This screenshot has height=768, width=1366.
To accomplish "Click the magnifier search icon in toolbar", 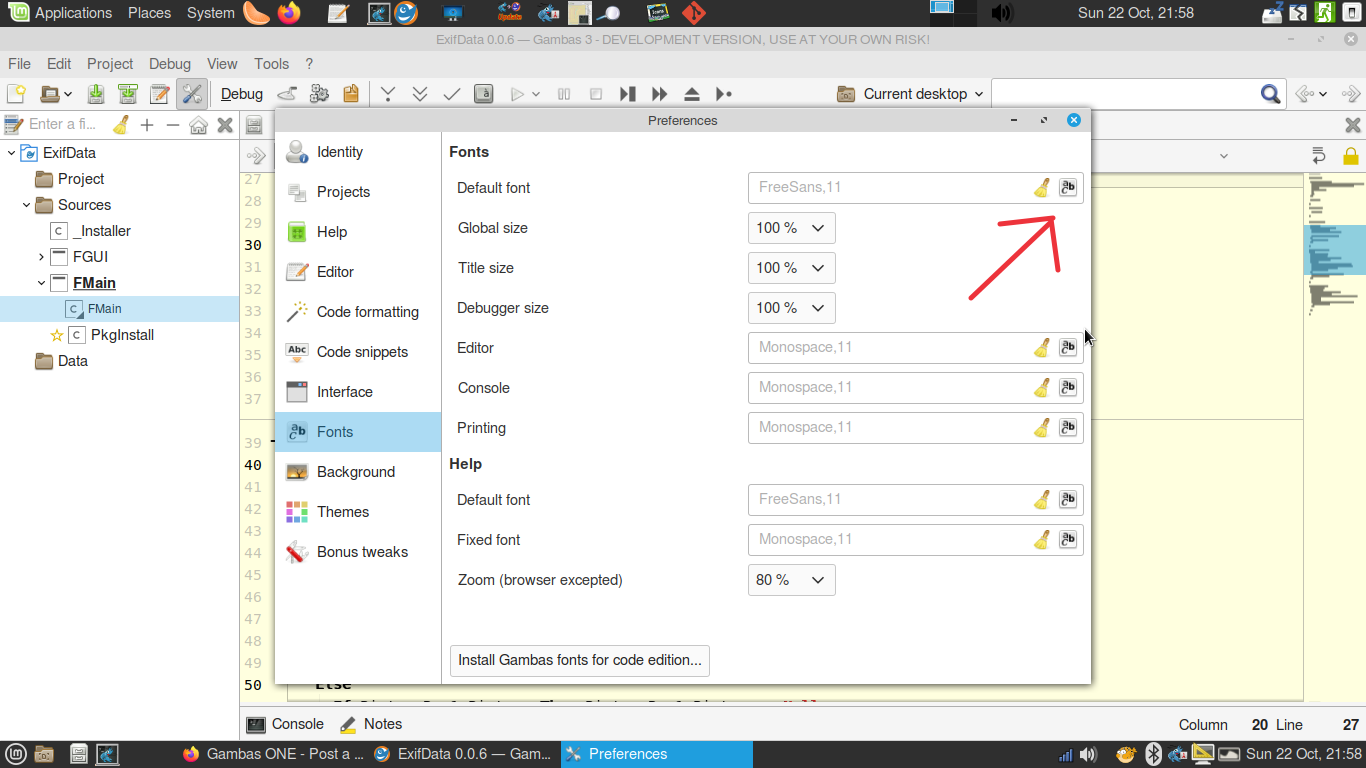I will tap(1270, 94).
